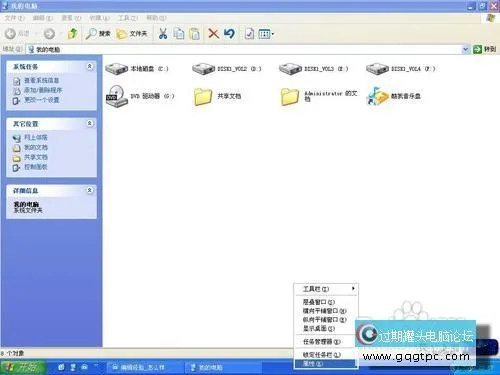
Task: Open the 搜索 search tool
Action: [x=98, y=34]
